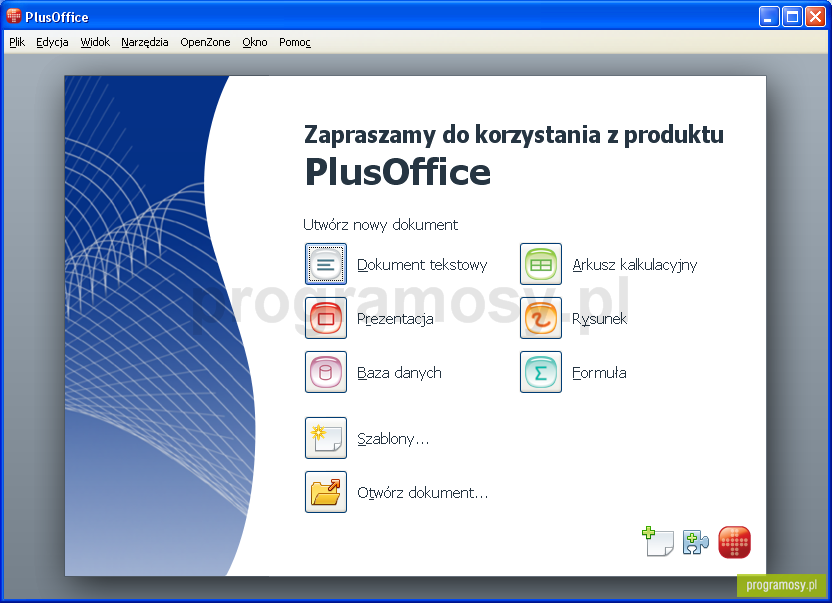Click the Prezentacja presentation icon

326,318
